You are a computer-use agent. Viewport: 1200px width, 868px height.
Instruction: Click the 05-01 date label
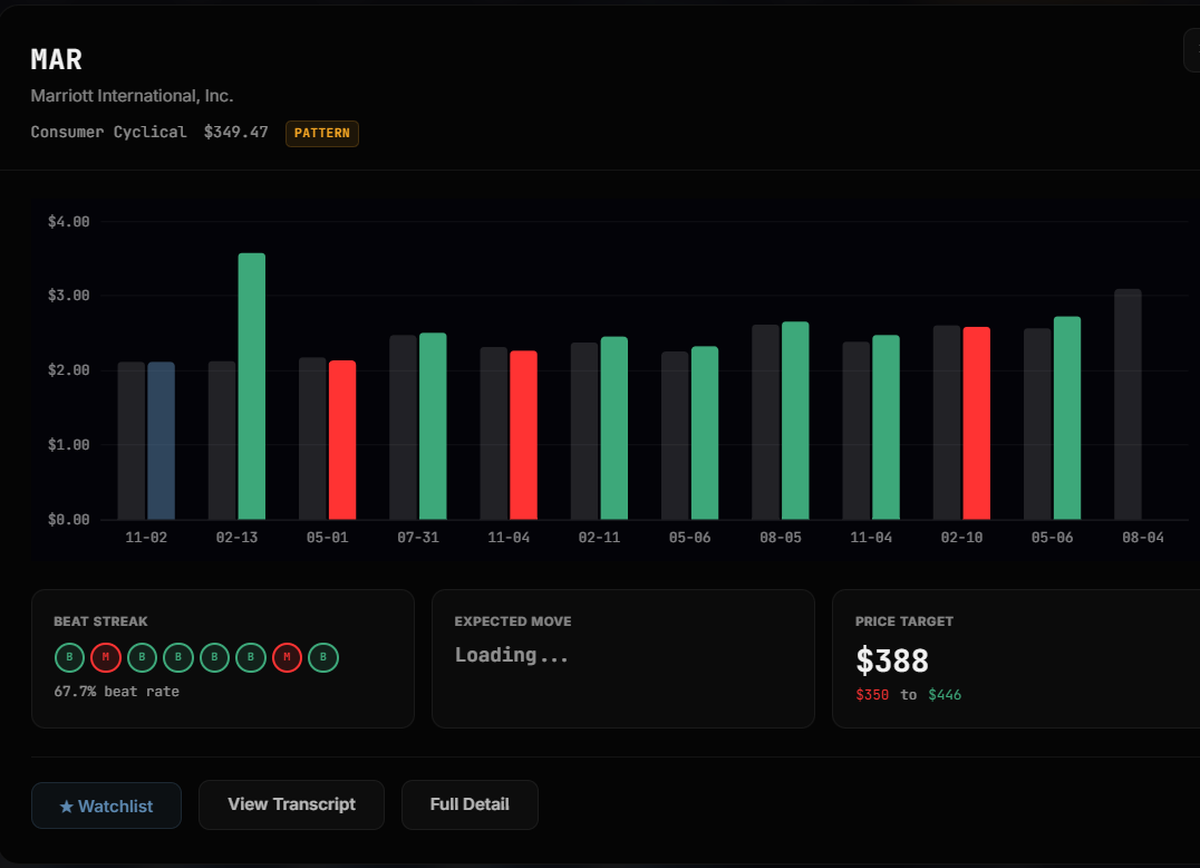(x=327, y=538)
